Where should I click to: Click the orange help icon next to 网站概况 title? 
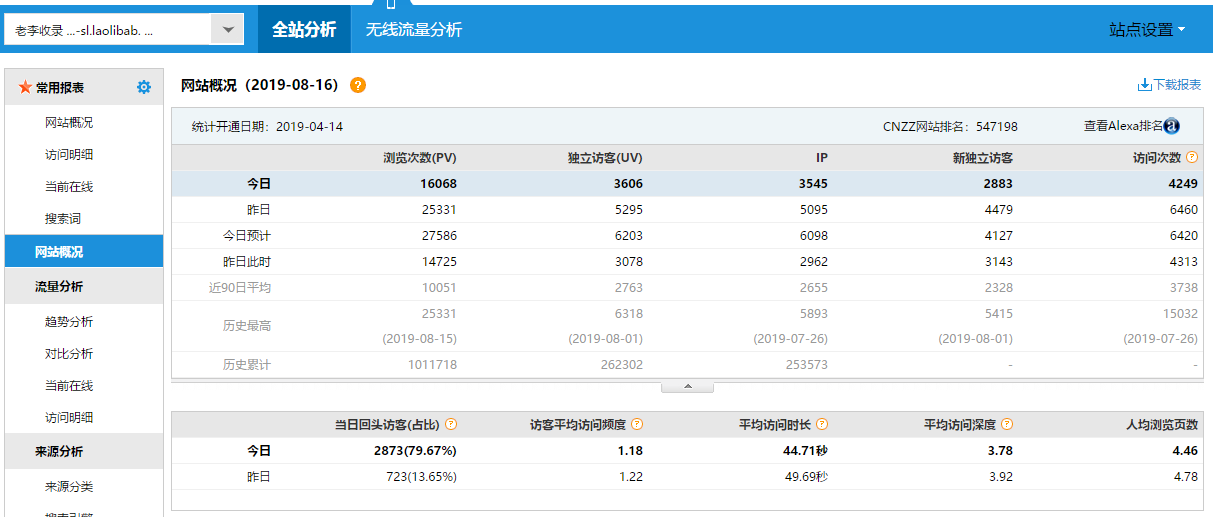[358, 85]
